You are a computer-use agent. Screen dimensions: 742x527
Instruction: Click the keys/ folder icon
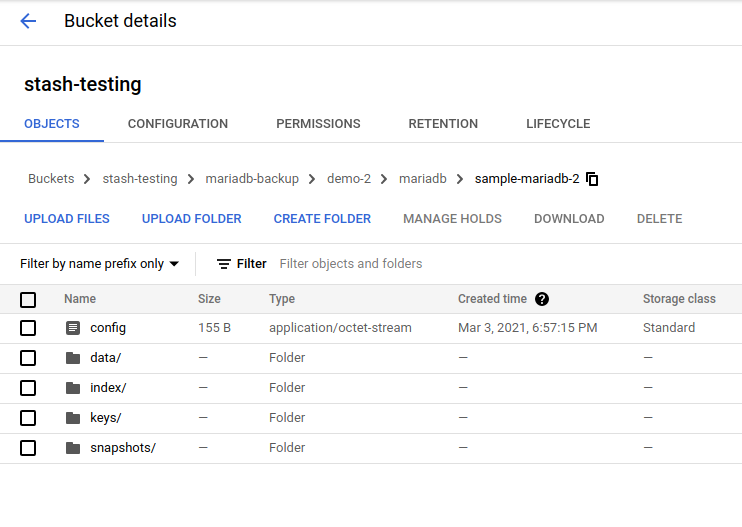pos(72,418)
